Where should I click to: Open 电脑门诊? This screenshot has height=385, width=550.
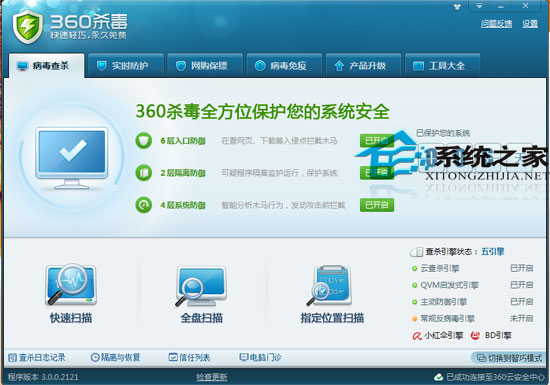pyautogui.click(x=260, y=357)
